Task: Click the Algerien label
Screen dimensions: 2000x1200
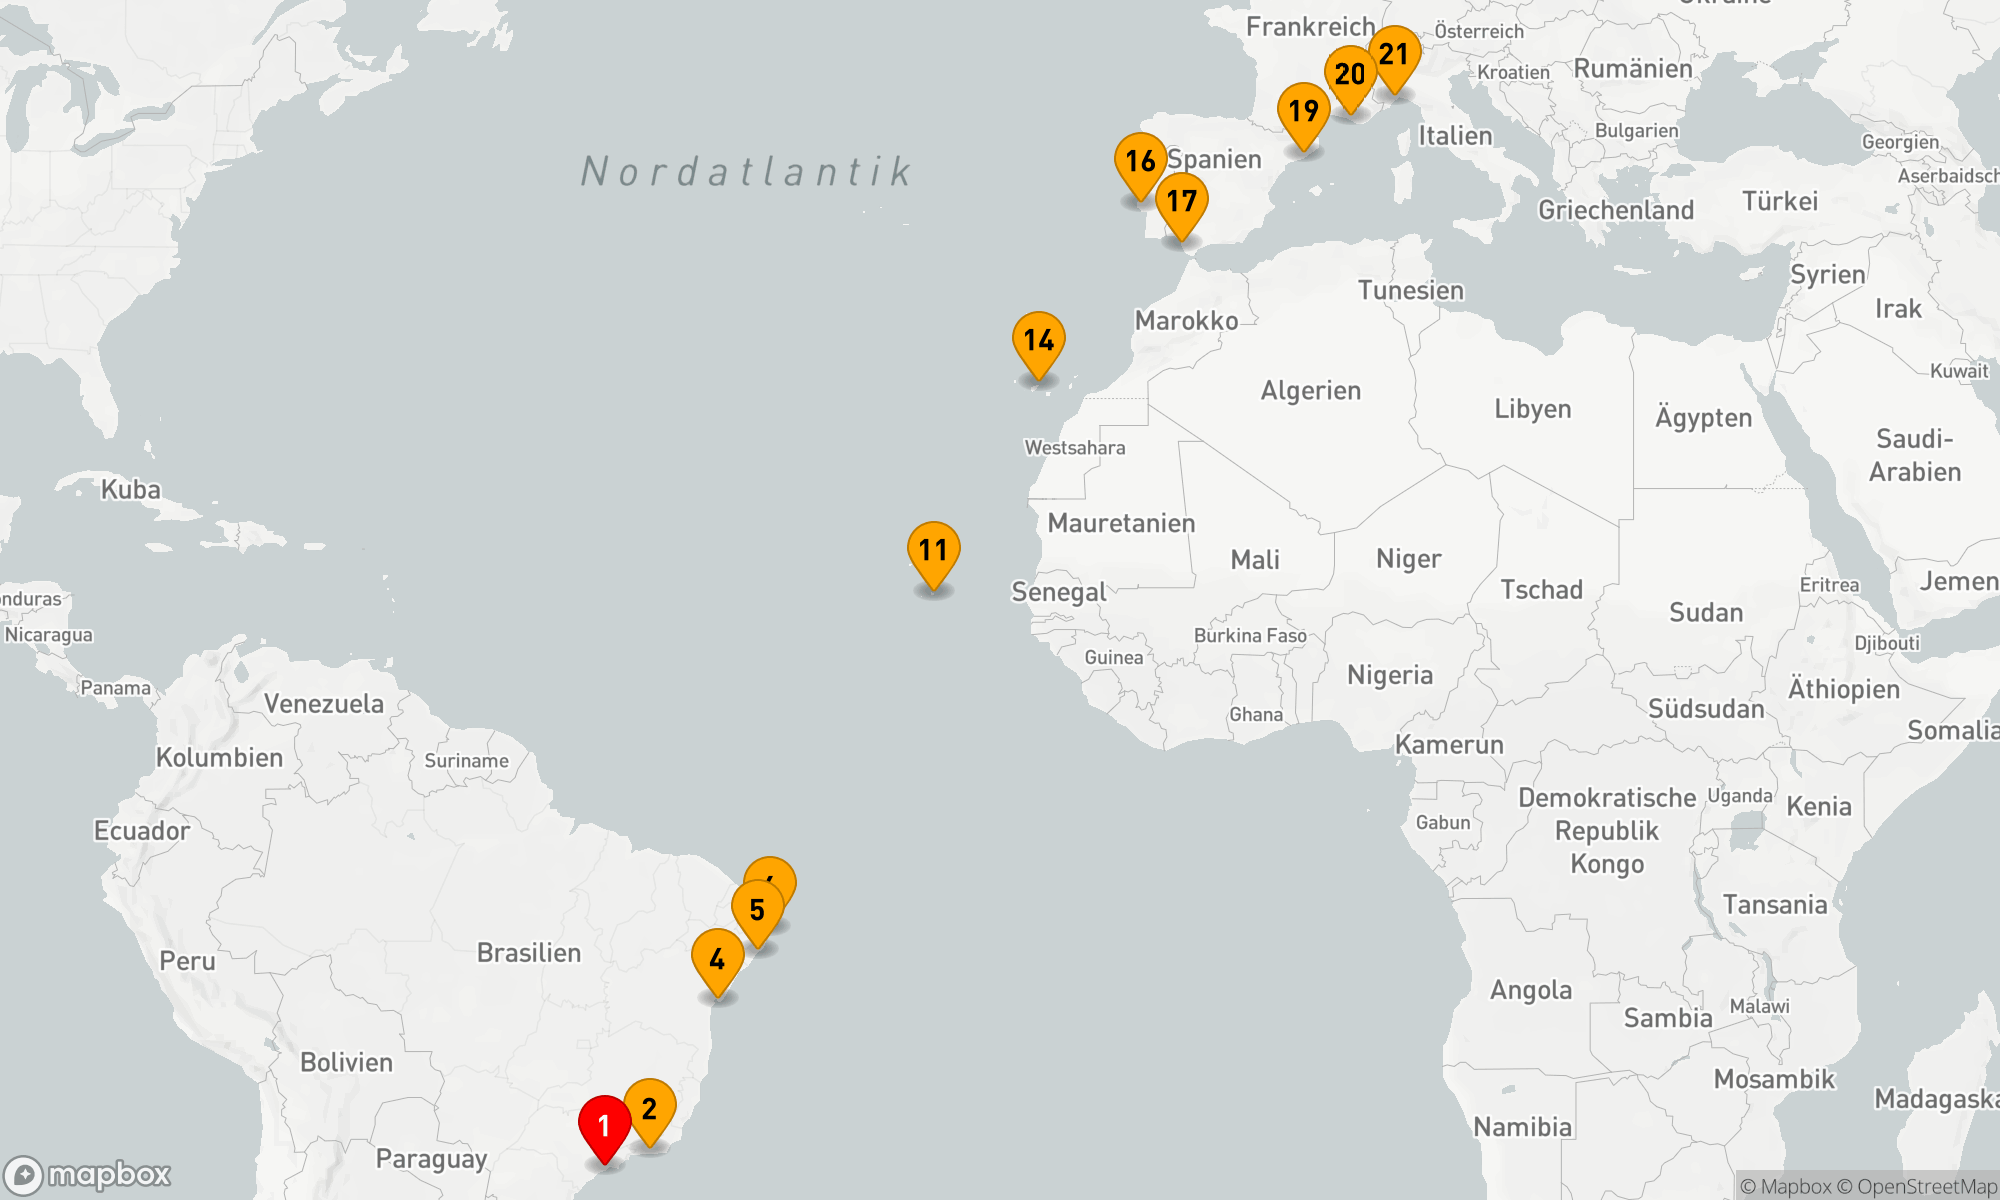Action: [1311, 390]
